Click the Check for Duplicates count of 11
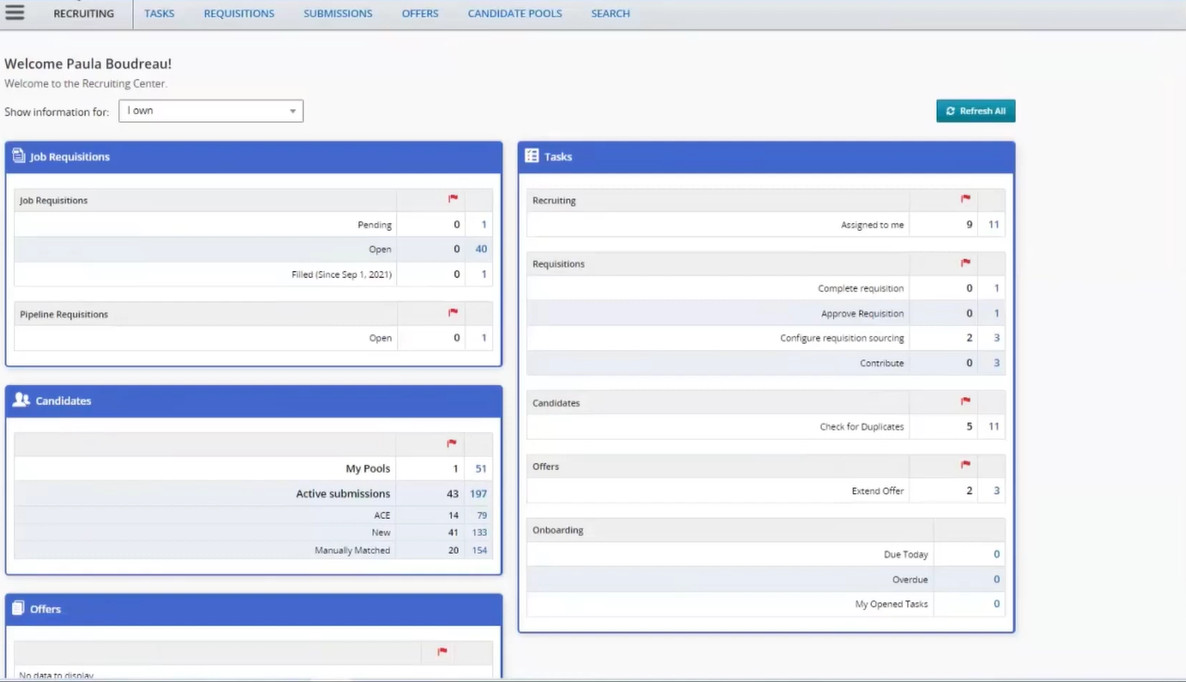1186x682 pixels. 993,426
